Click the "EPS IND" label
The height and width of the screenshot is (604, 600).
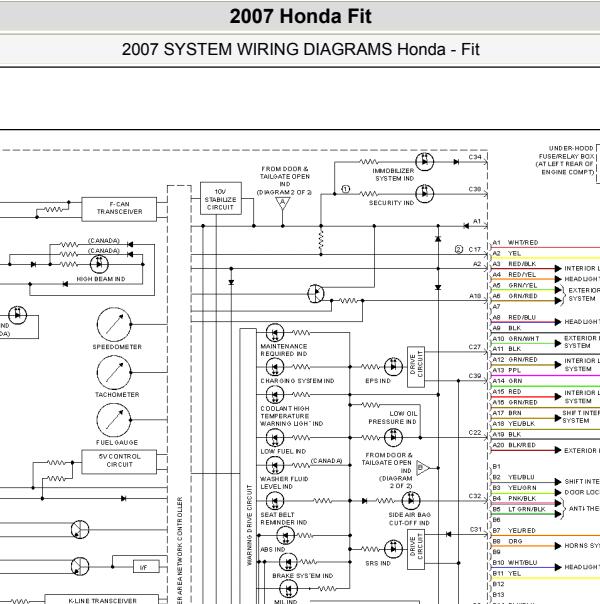pos(378,381)
